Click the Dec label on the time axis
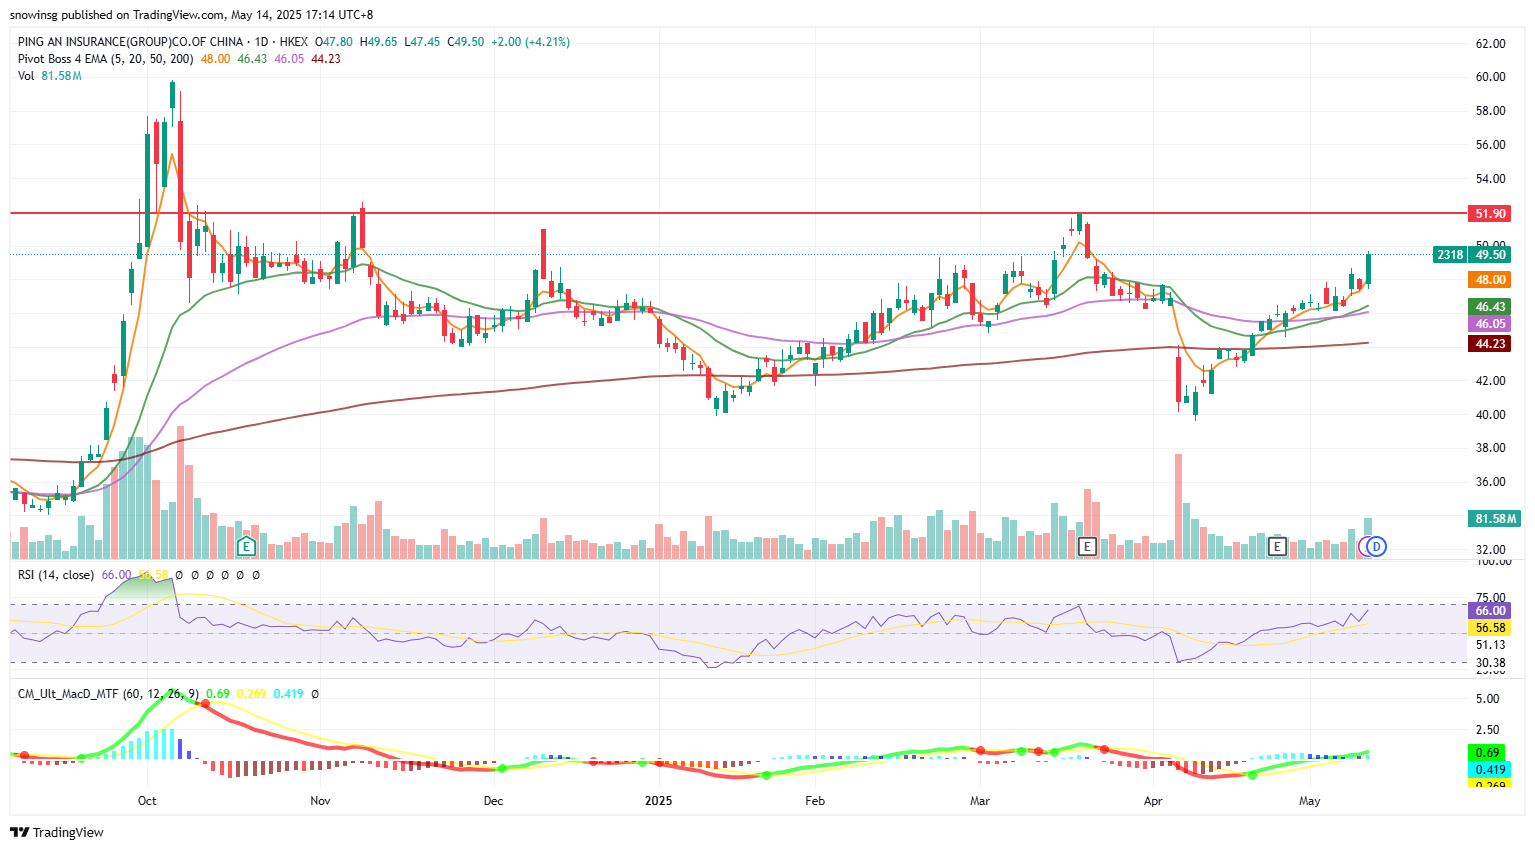 (x=493, y=801)
